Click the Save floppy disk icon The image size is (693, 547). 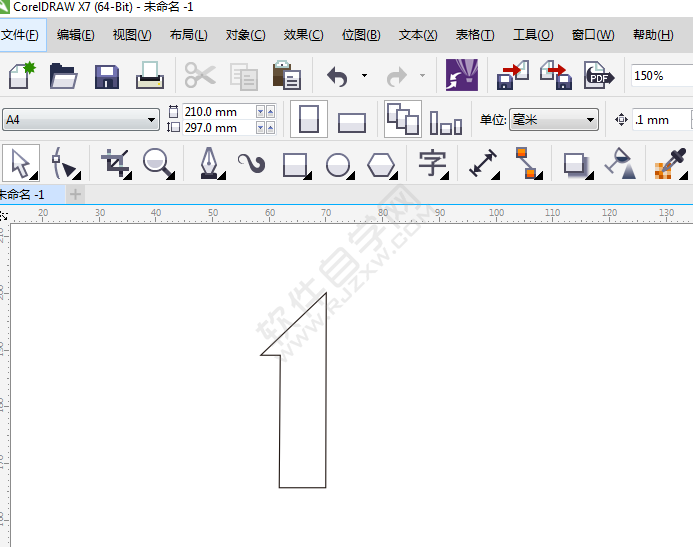(x=107, y=76)
